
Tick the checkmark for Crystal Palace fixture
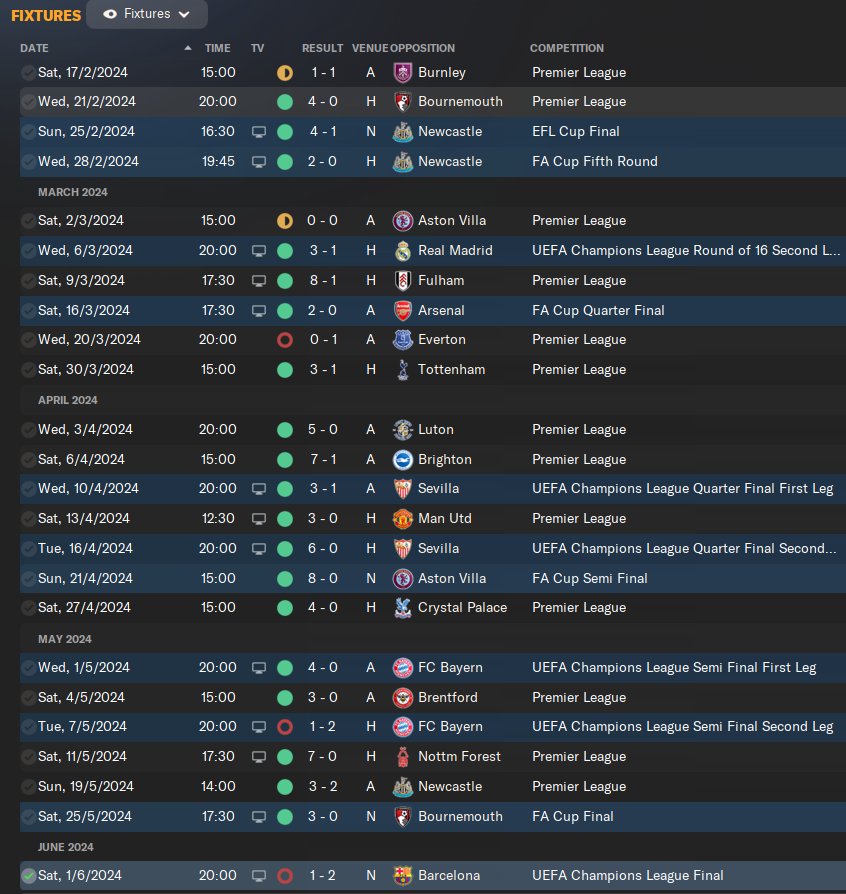coord(28,608)
